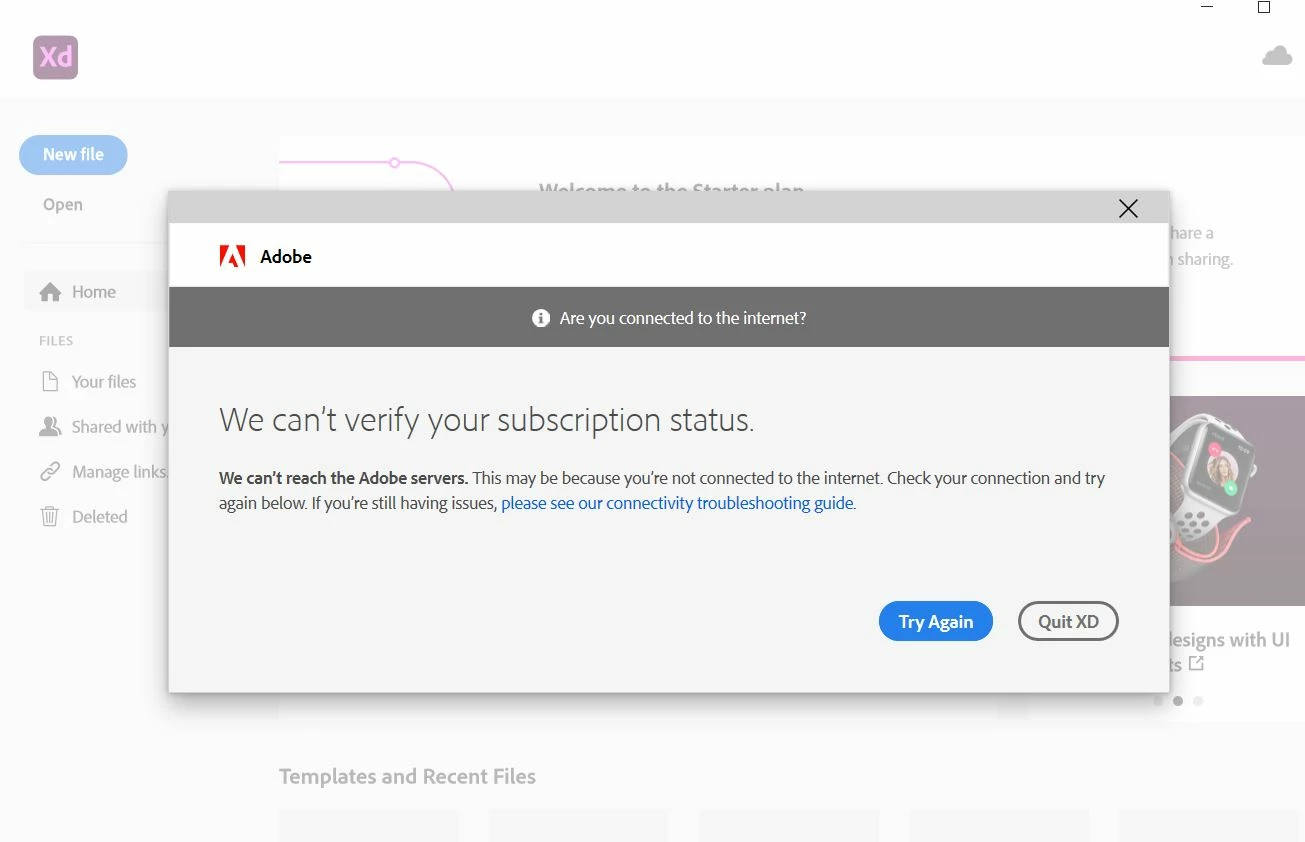Select Your files in the sidebar
This screenshot has height=842, width=1305.
click(104, 382)
